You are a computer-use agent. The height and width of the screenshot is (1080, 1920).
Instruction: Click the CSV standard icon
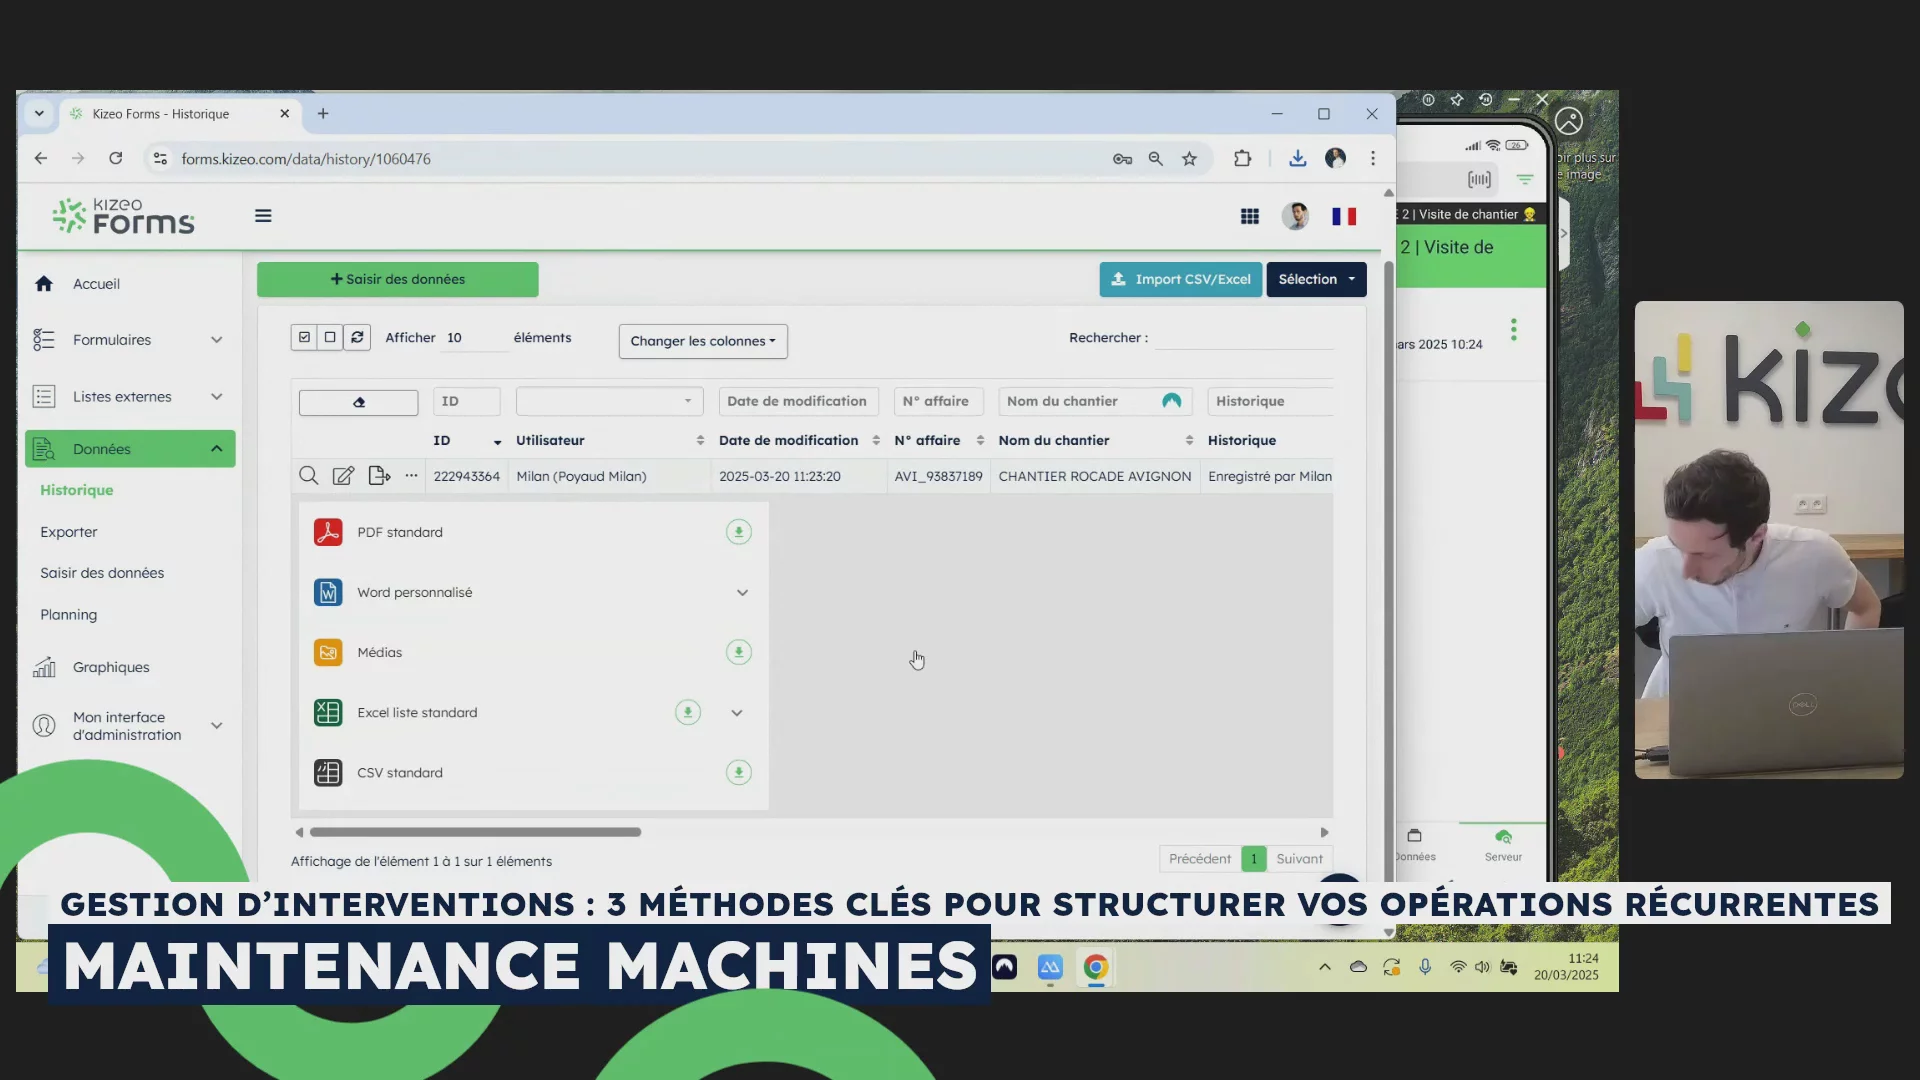[x=328, y=772]
